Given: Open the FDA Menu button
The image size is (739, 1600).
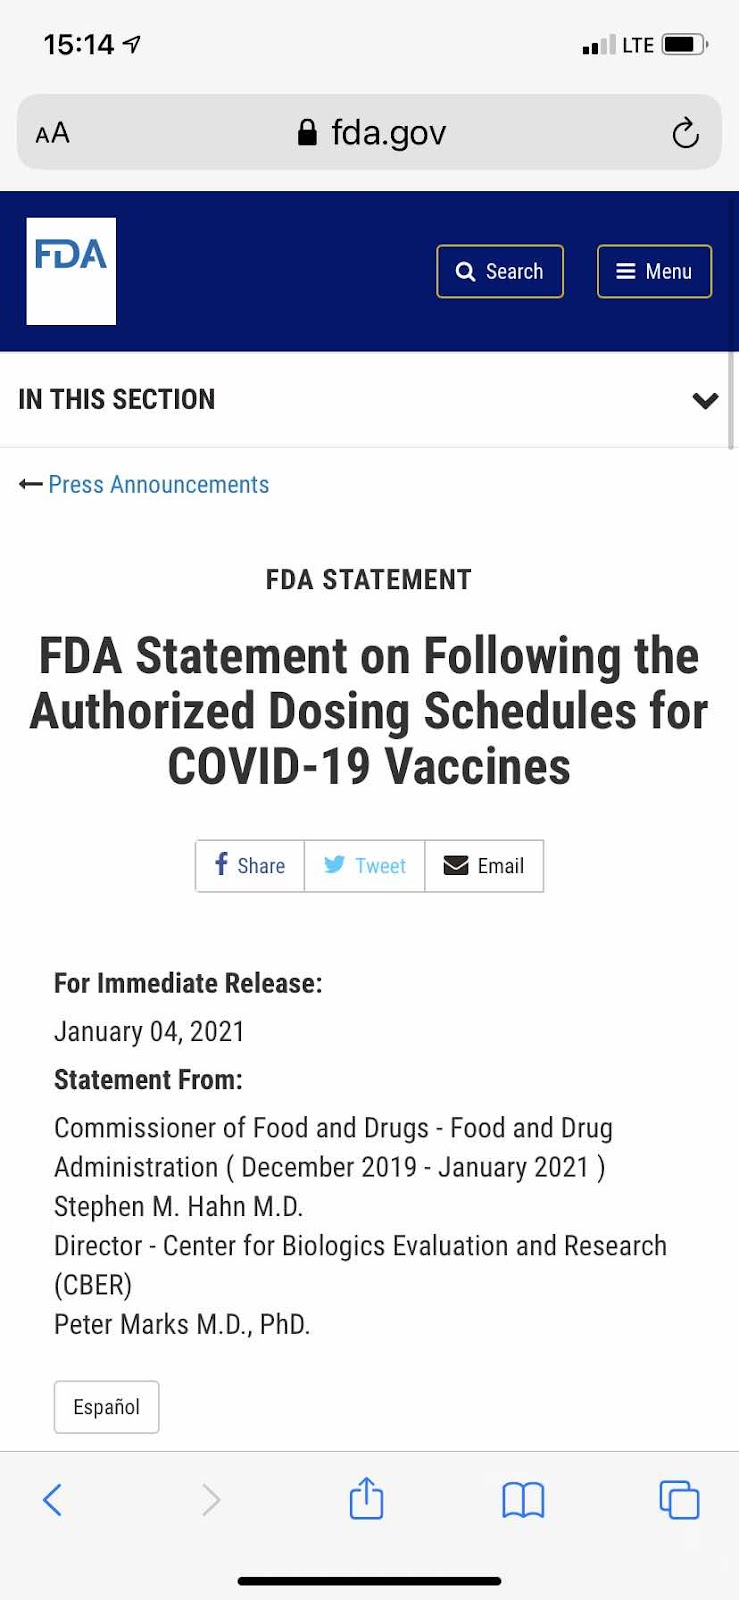Looking at the screenshot, I should [x=654, y=271].
